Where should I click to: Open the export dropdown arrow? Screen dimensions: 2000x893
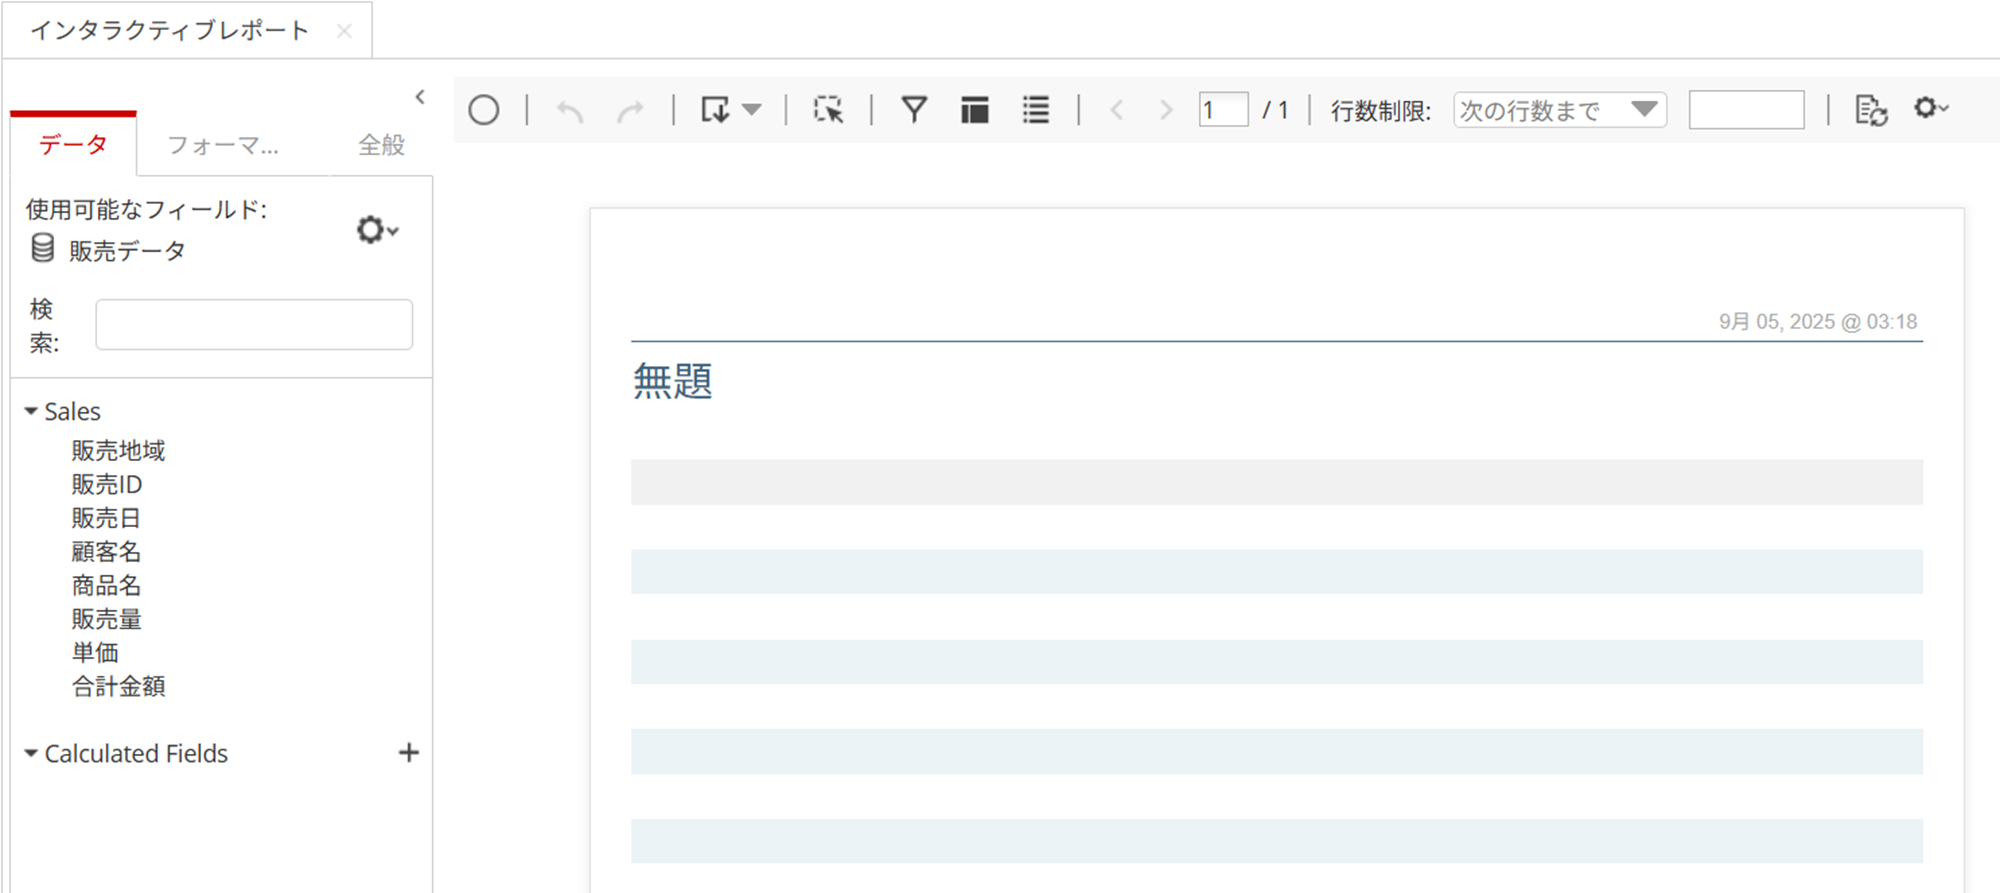pos(752,110)
